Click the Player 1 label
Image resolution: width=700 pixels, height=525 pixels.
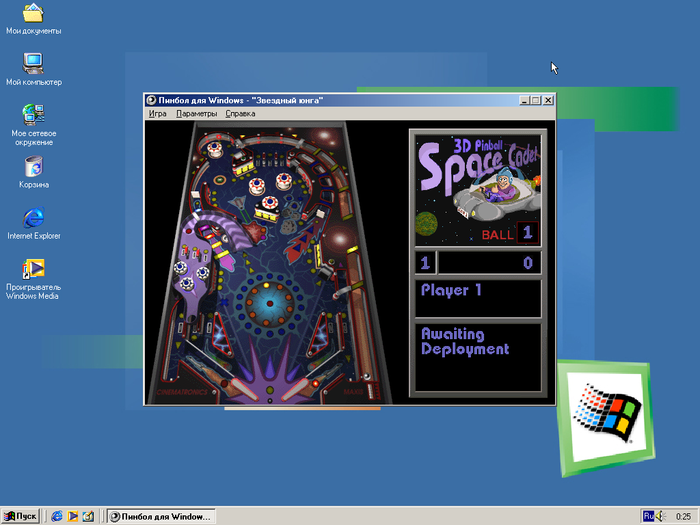click(x=451, y=290)
